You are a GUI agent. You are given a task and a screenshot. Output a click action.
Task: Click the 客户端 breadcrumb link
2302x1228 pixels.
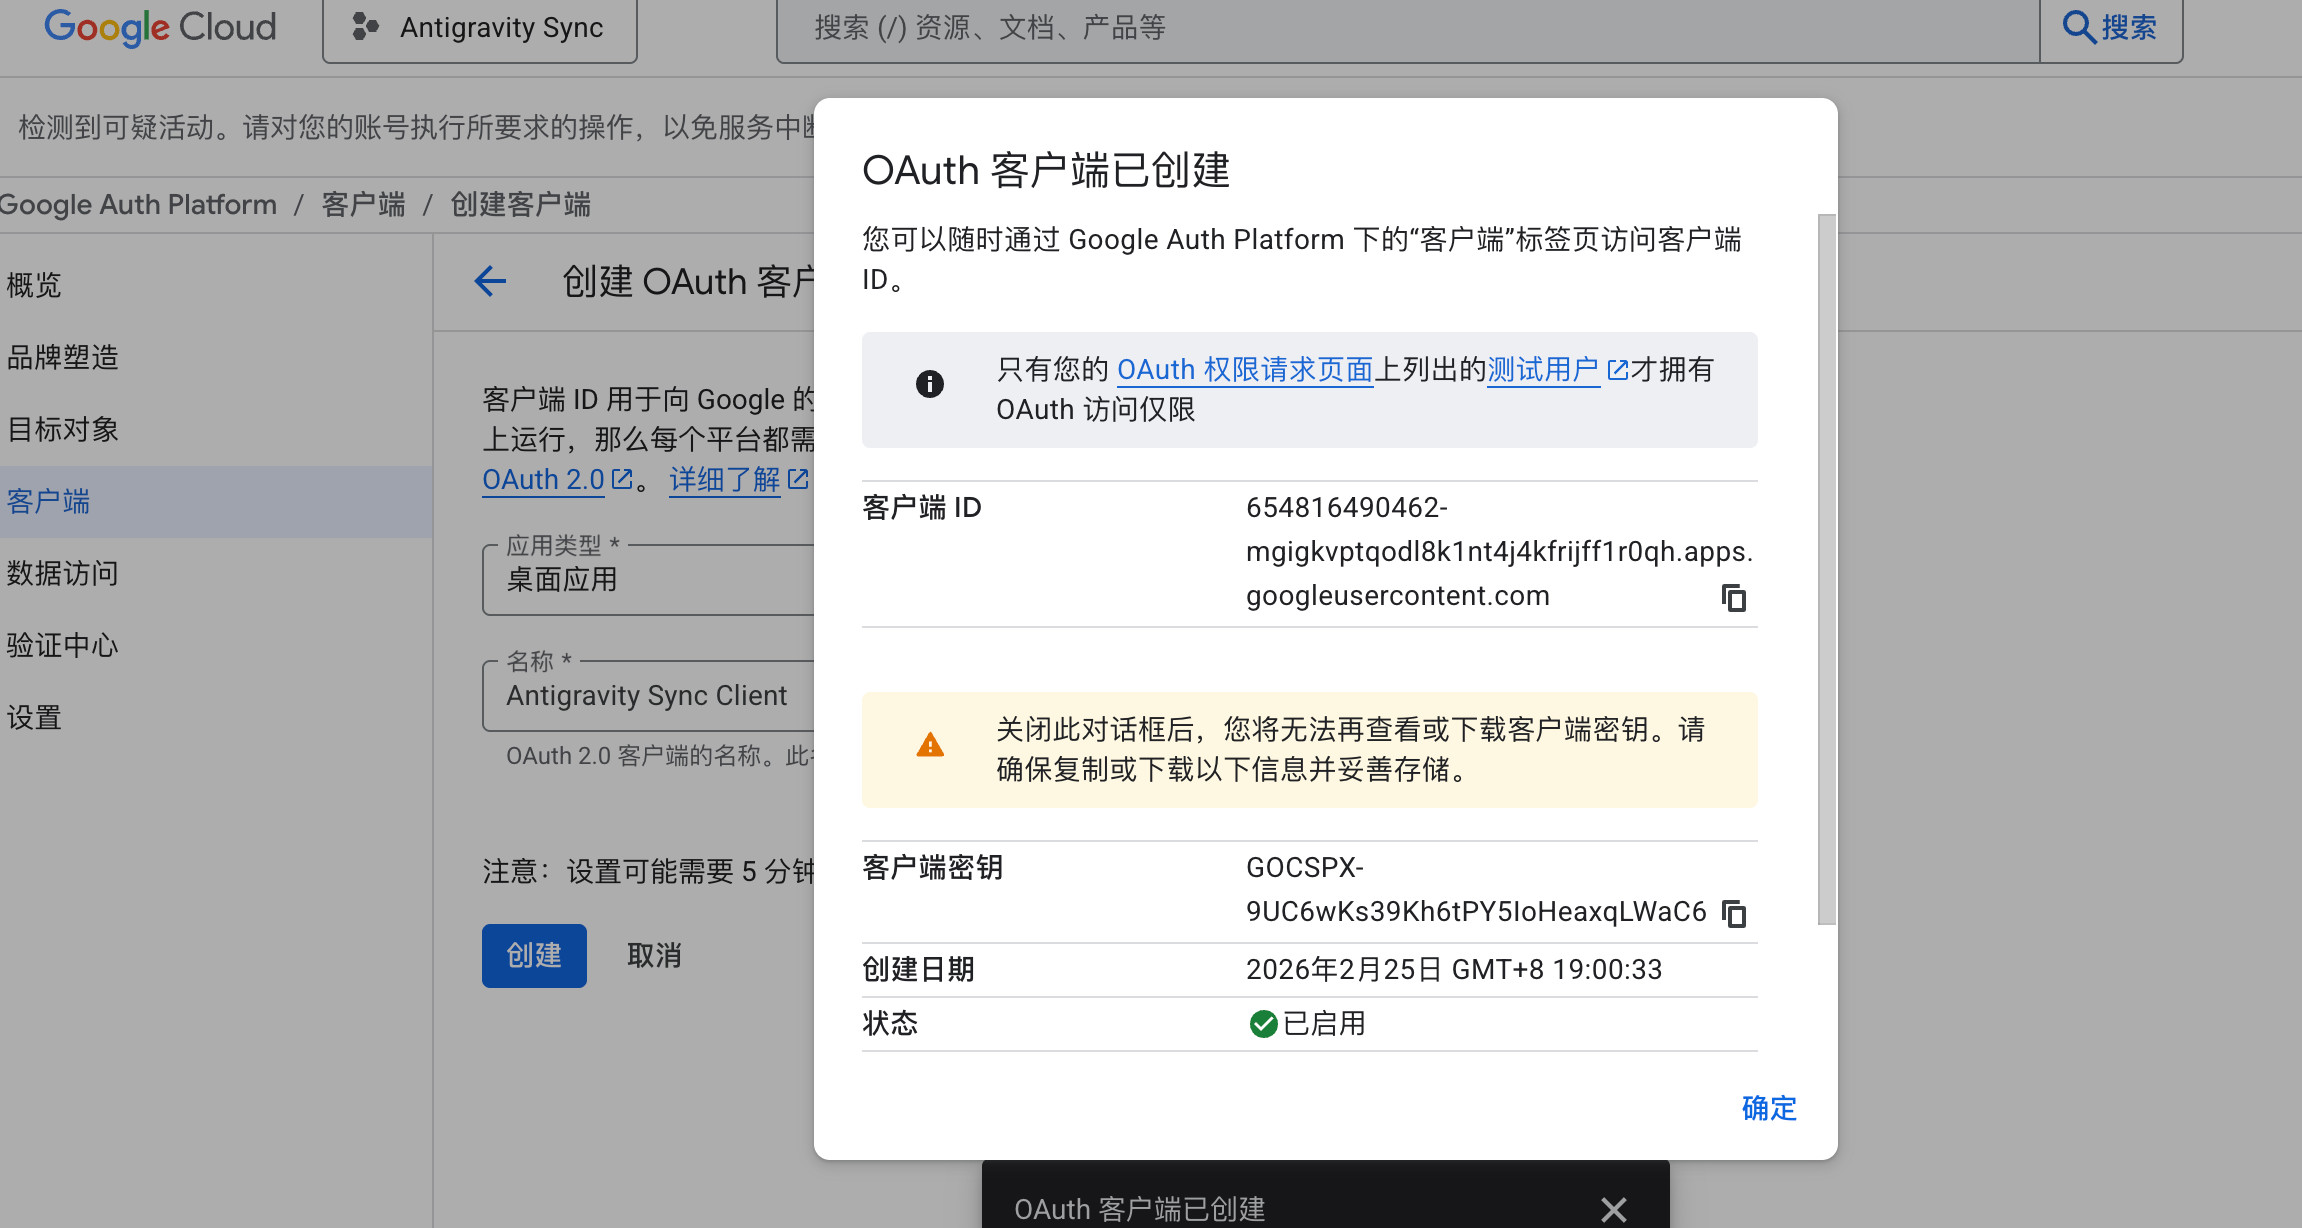coord(363,205)
